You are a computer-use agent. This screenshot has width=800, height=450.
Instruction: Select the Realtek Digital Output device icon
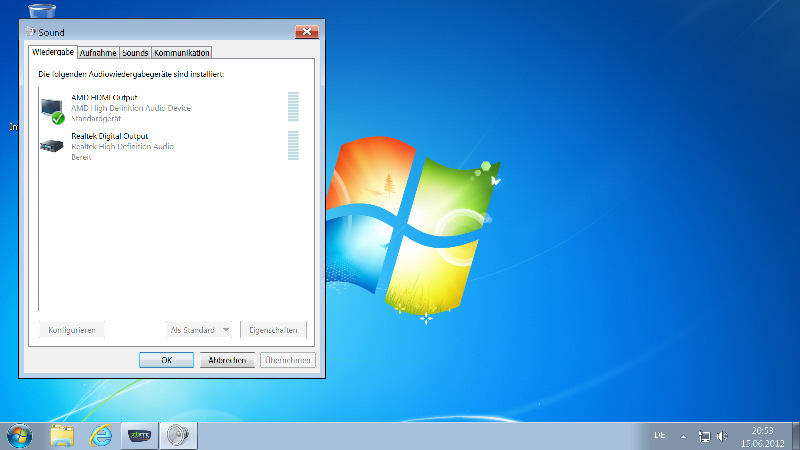point(52,146)
